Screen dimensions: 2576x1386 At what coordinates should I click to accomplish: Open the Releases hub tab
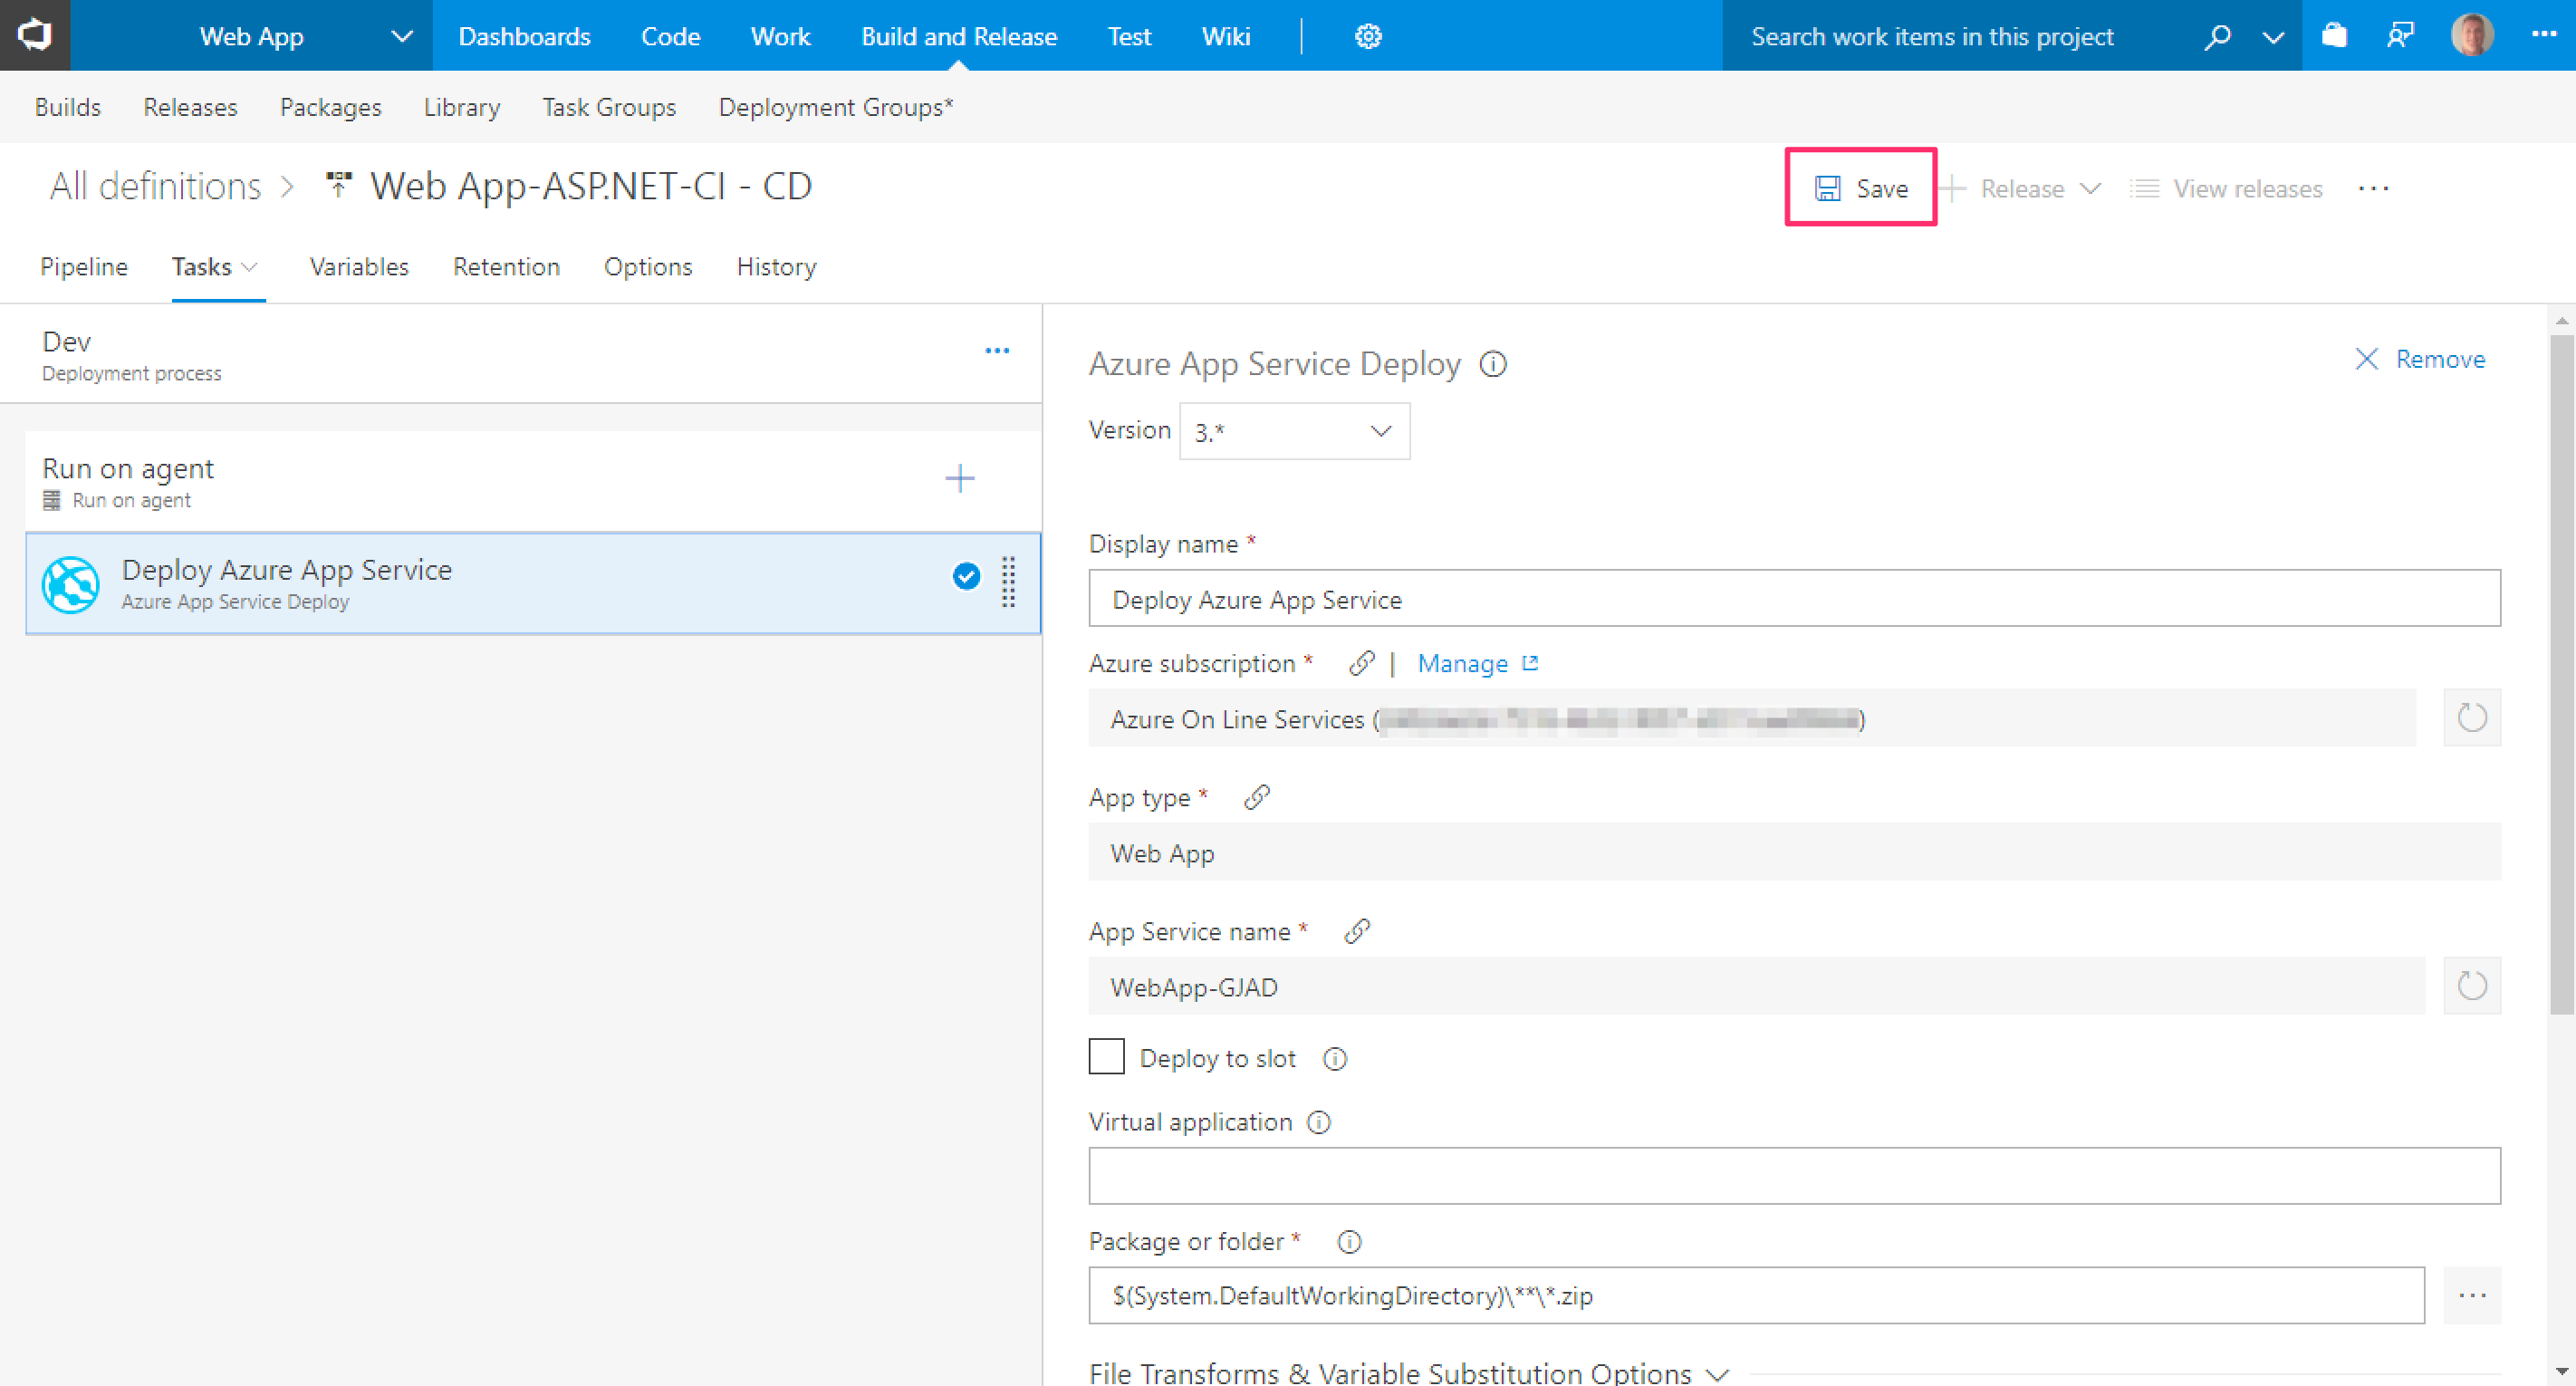click(190, 107)
